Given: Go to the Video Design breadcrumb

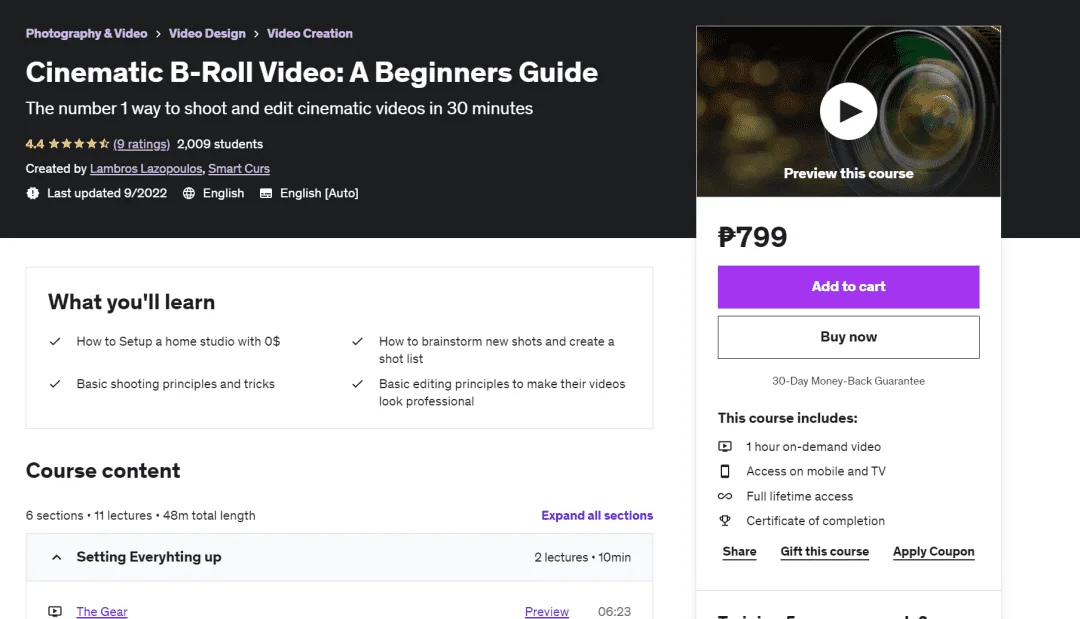Looking at the screenshot, I should 207,33.
